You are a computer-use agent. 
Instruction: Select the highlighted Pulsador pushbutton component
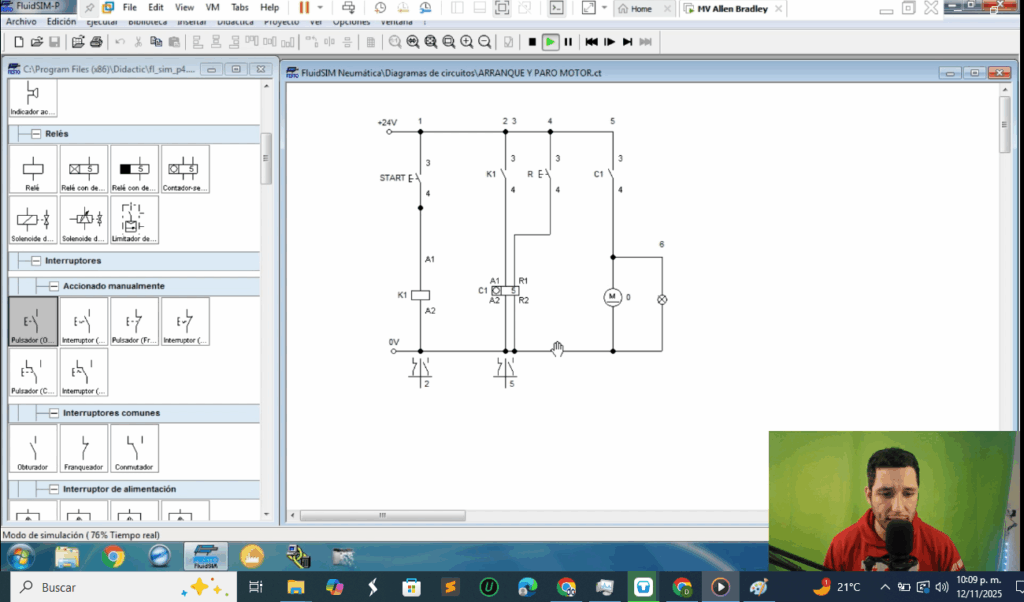point(33,322)
